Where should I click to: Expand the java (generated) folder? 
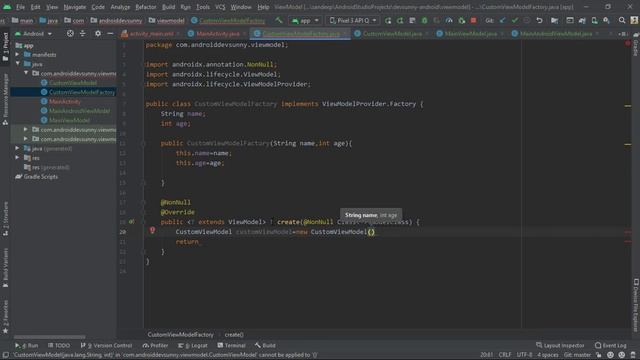pos(17,148)
